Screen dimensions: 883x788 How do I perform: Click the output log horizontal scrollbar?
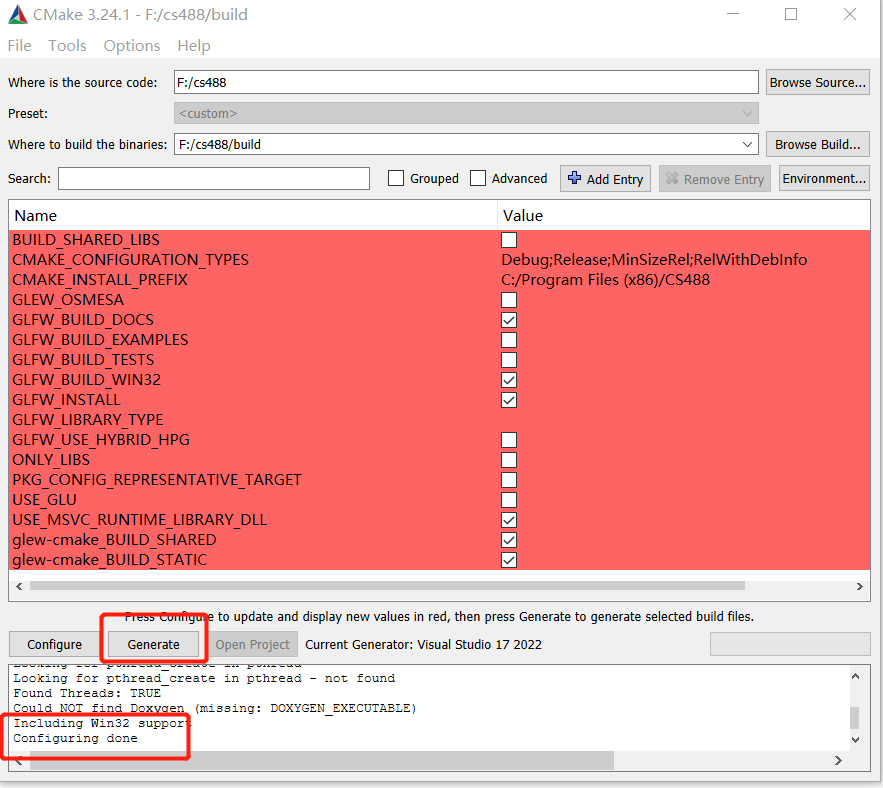pyautogui.click(x=322, y=760)
